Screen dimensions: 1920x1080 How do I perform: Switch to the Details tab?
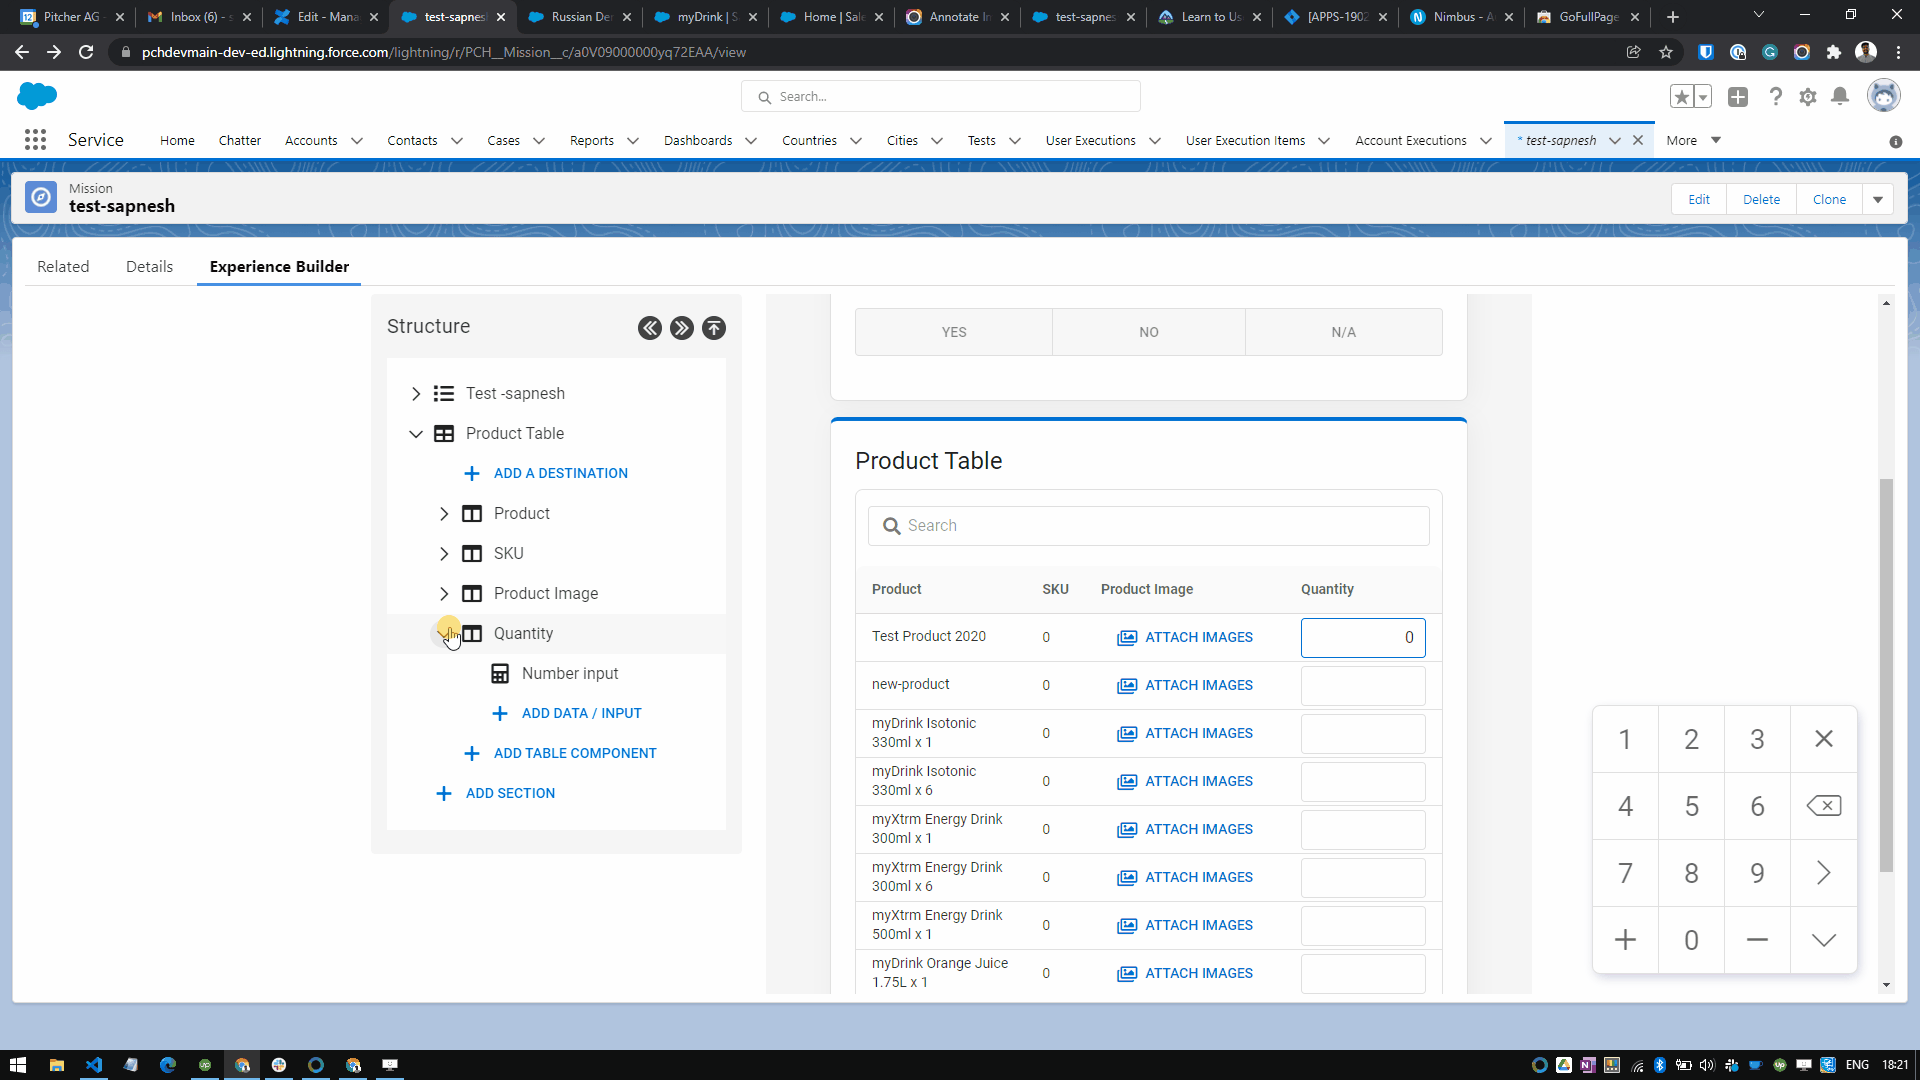pos(149,267)
